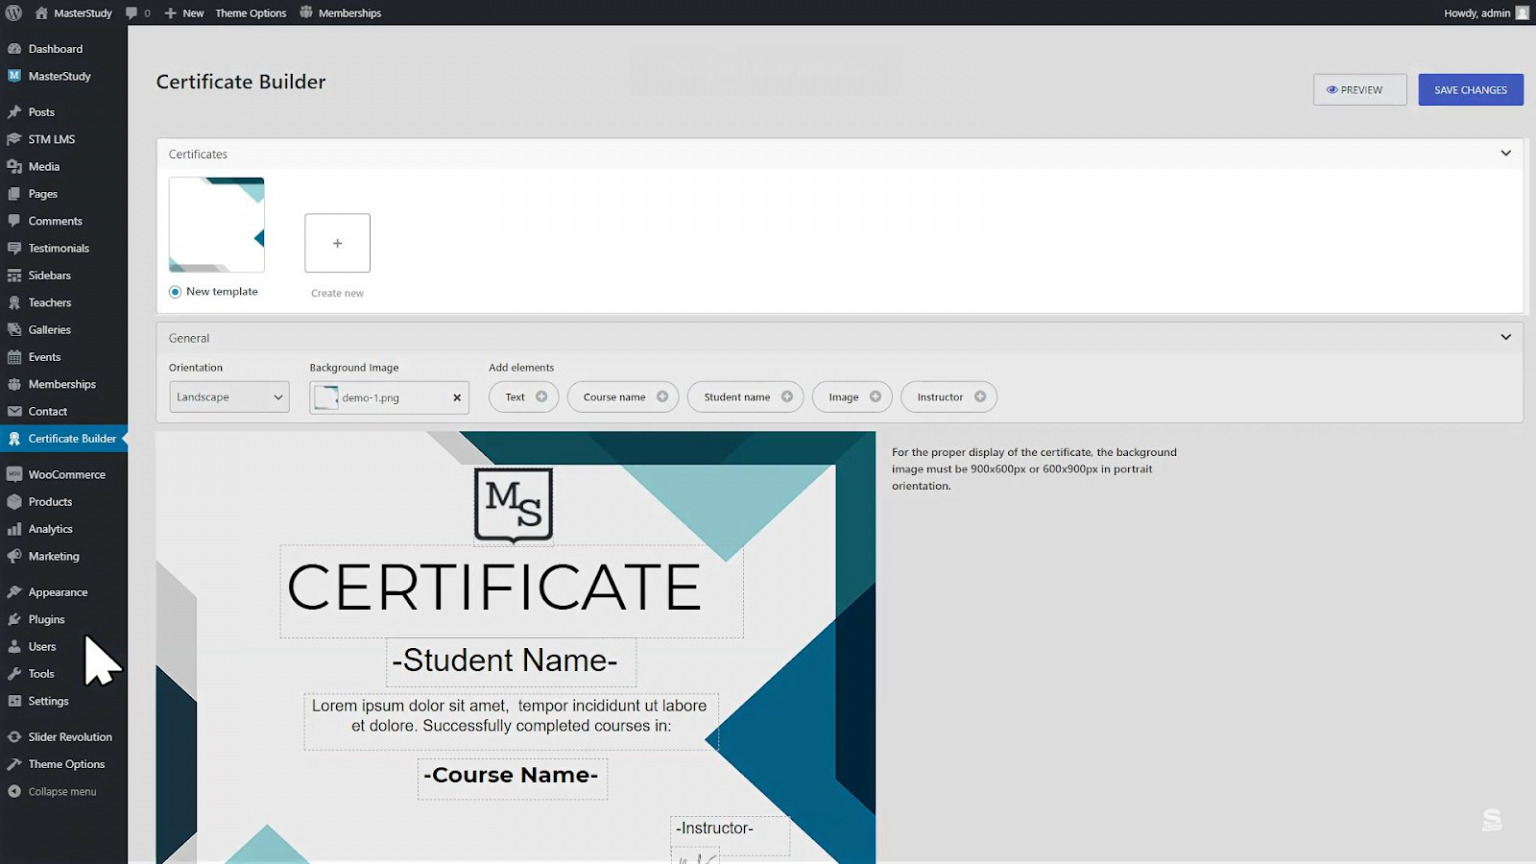This screenshot has width=1536, height=864.
Task: Collapse the General section
Action: click(x=1506, y=337)
